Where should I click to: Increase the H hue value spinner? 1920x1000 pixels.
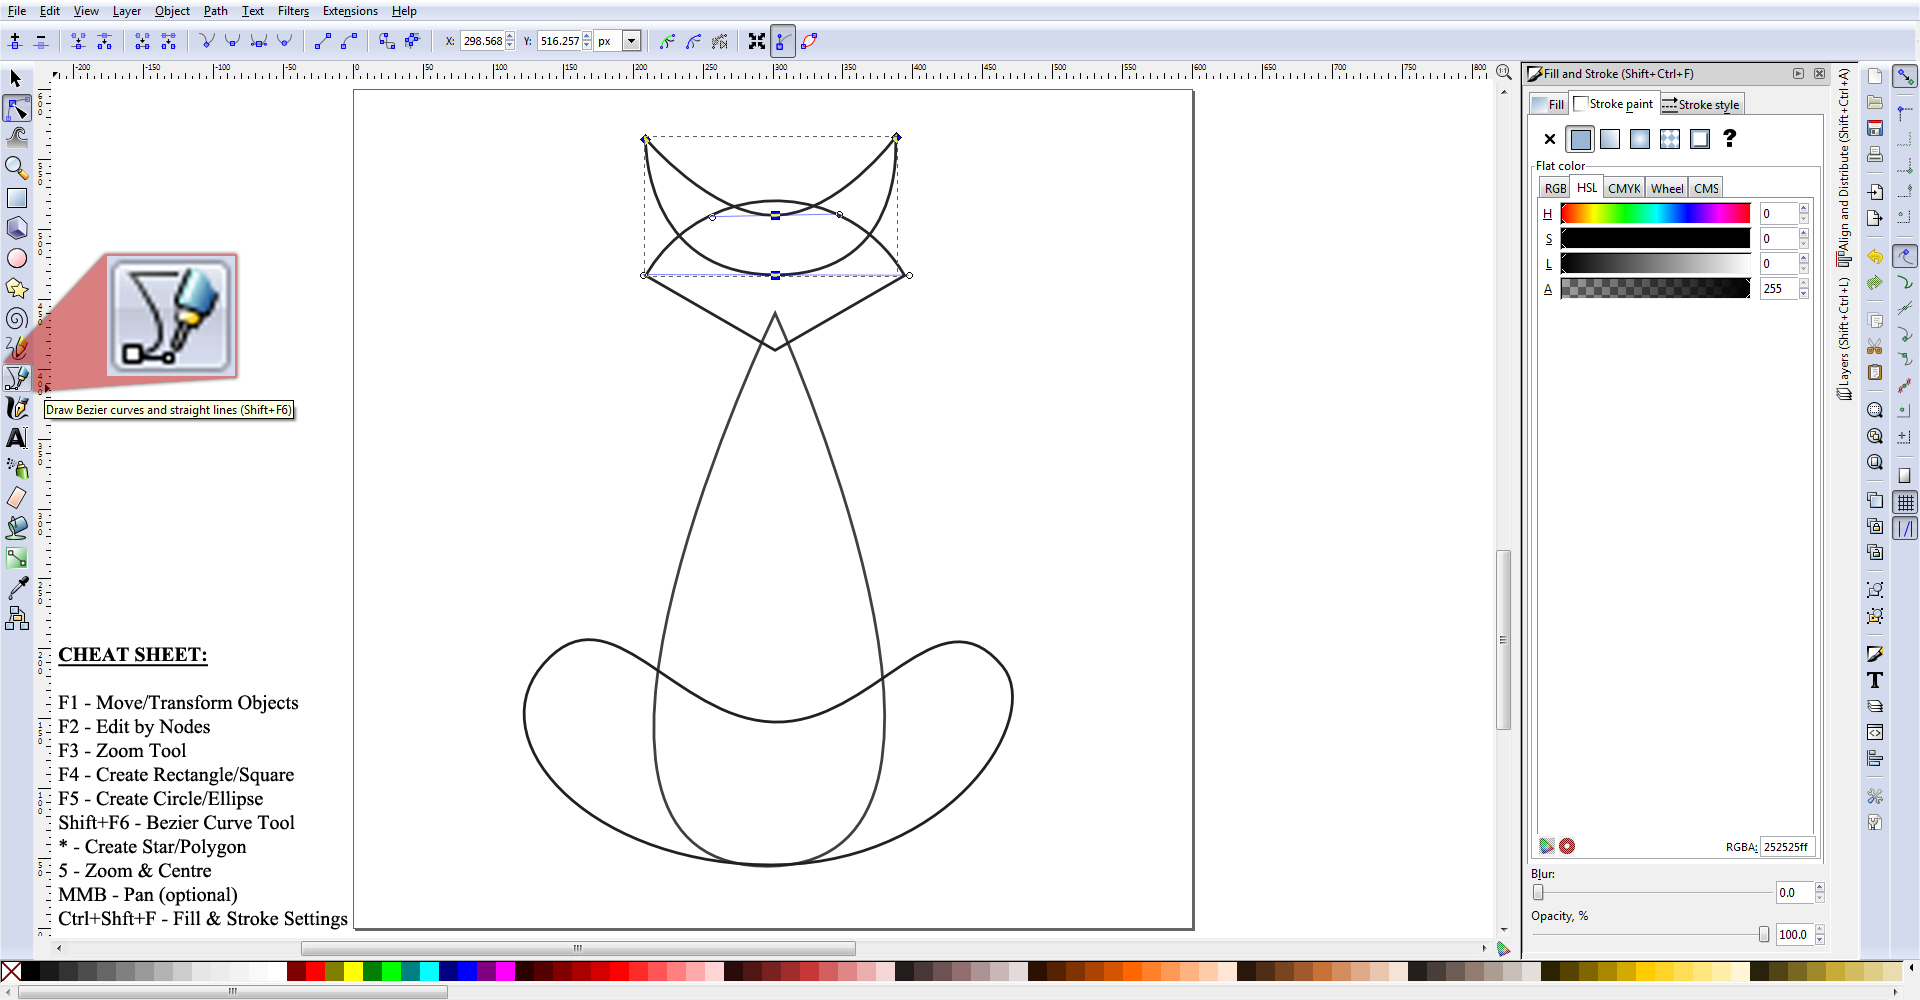click(x=1804, y=208)
